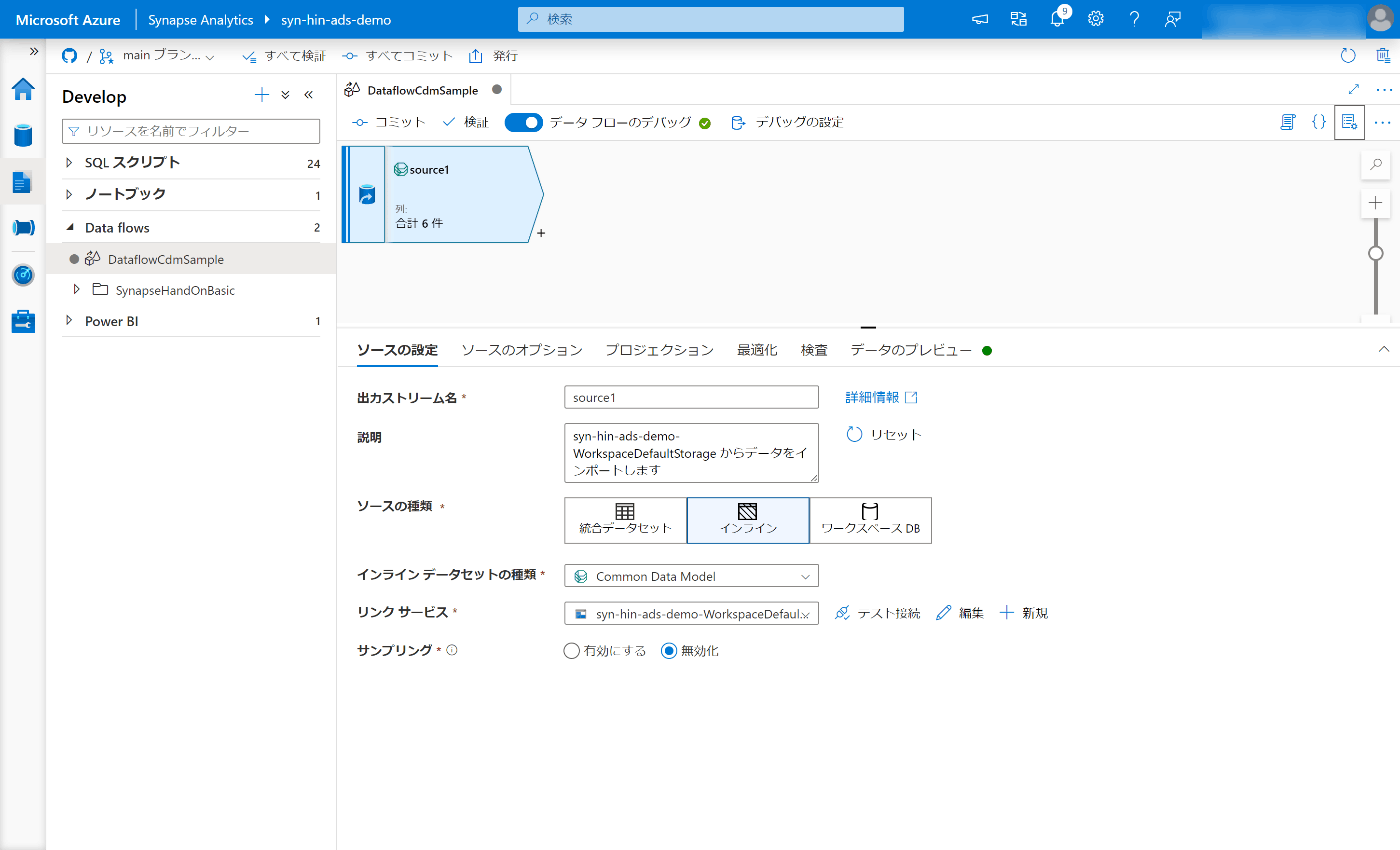
Task: Search the data flow canvas
Action: tap(1376, 164)
